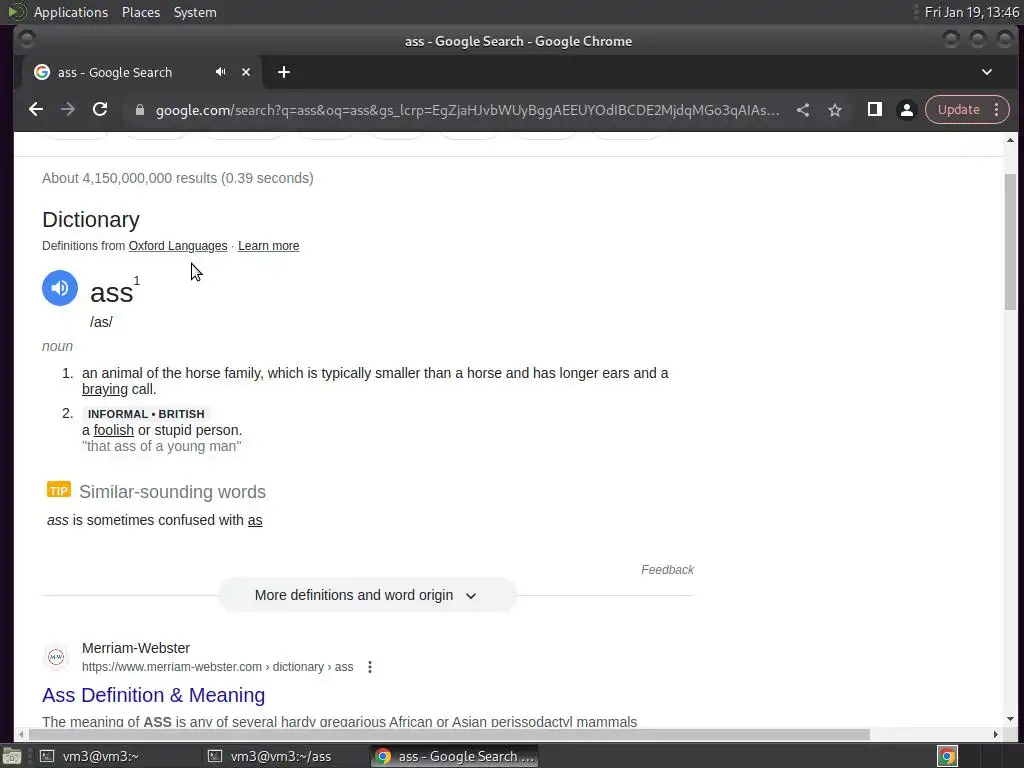Open the Chrome three-dot menu

997,110
